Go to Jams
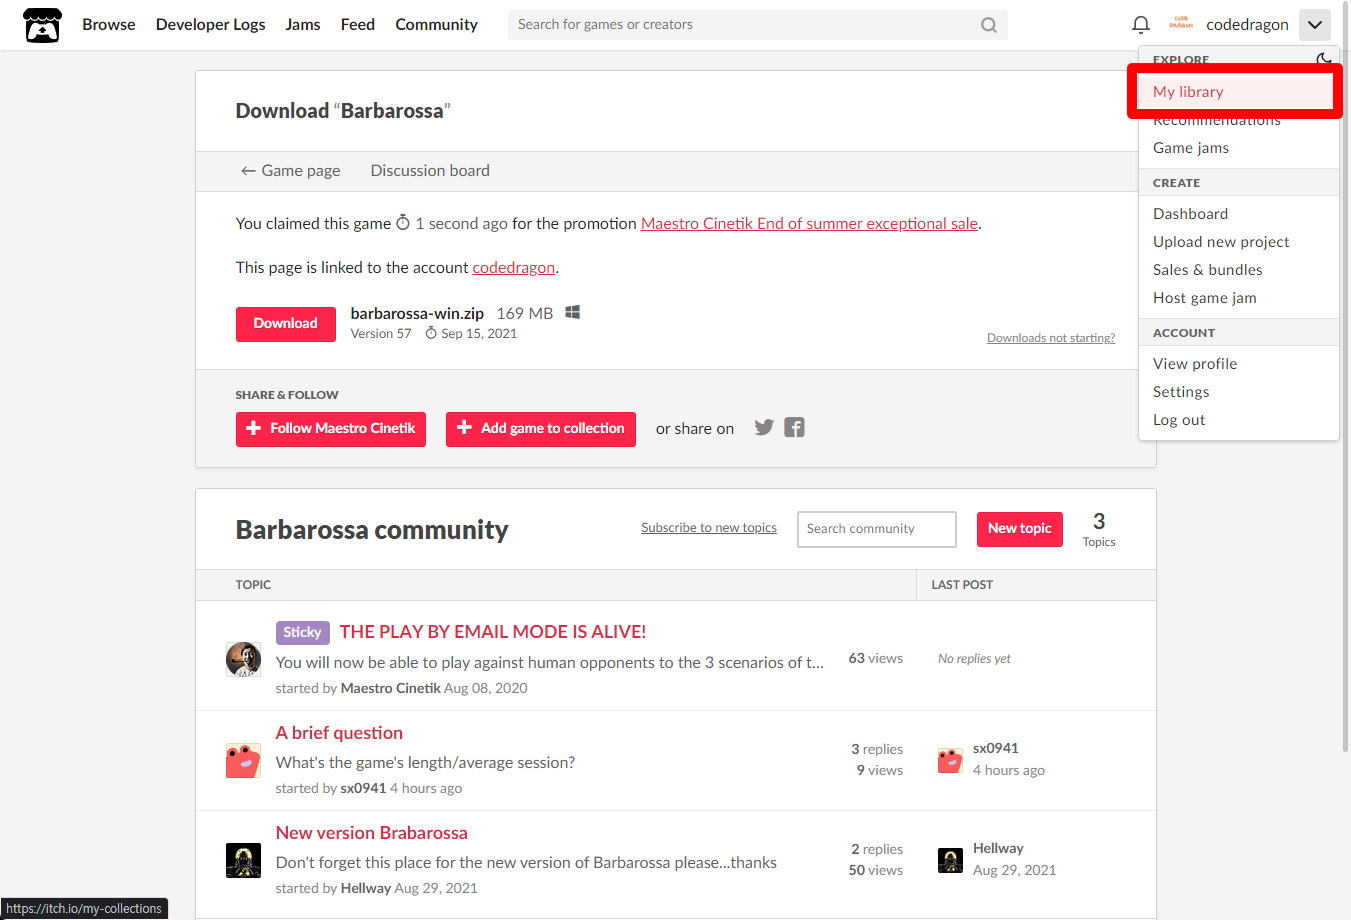The width and height of the screenshot is (1351, 920). [x=303, y=25]
